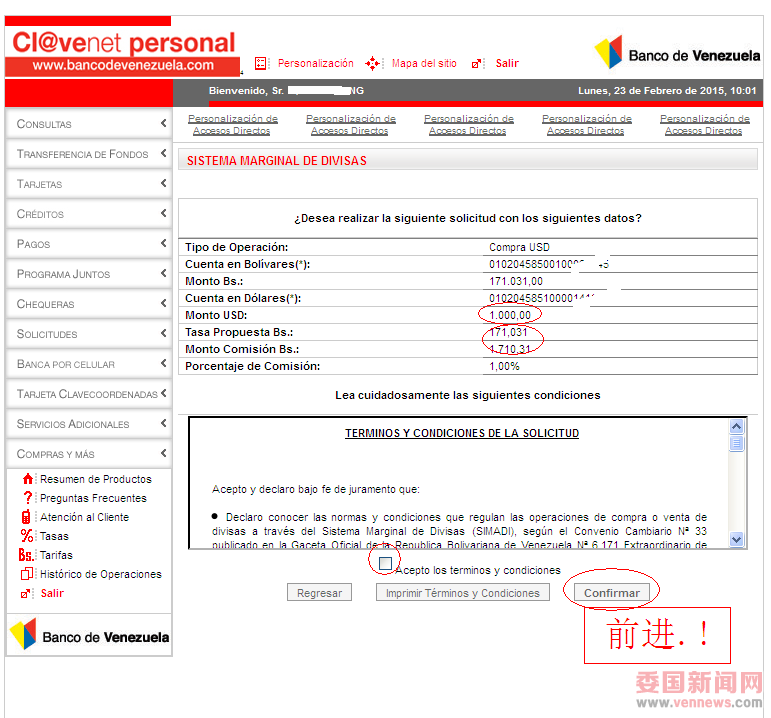Expand the Transferencia de Fondos arrow

(164, 153)
